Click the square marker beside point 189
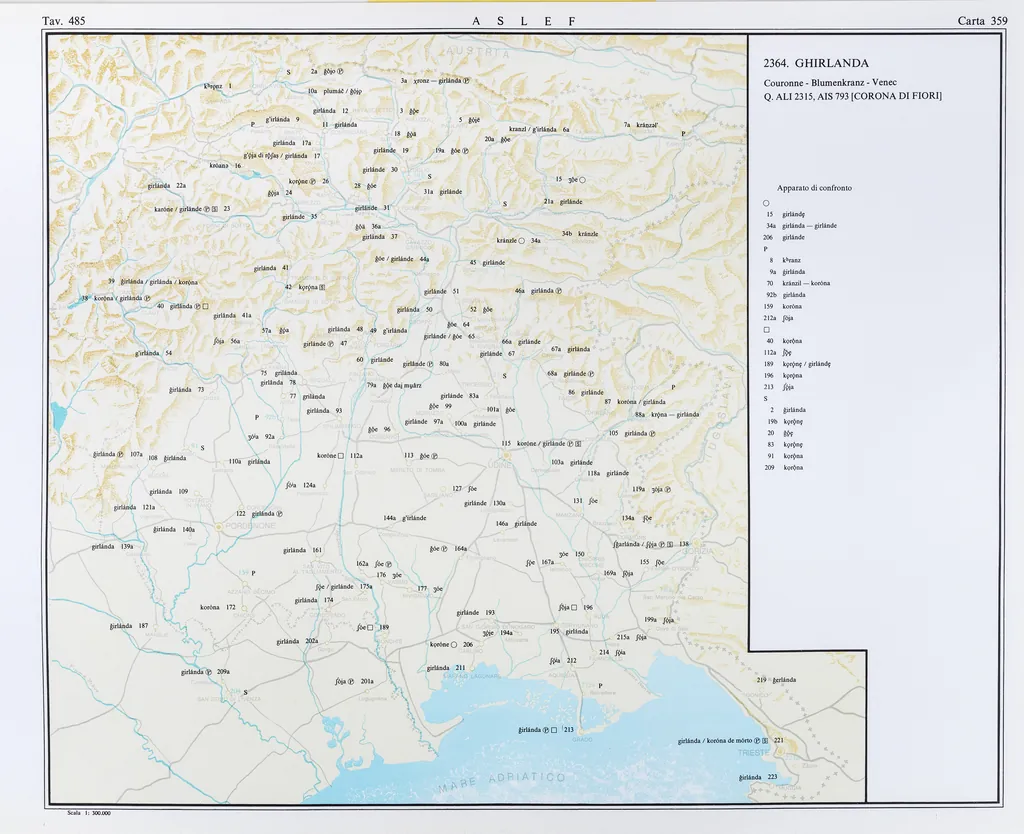Viewport: 1024px width, 834px height. [x=370, y=628]
